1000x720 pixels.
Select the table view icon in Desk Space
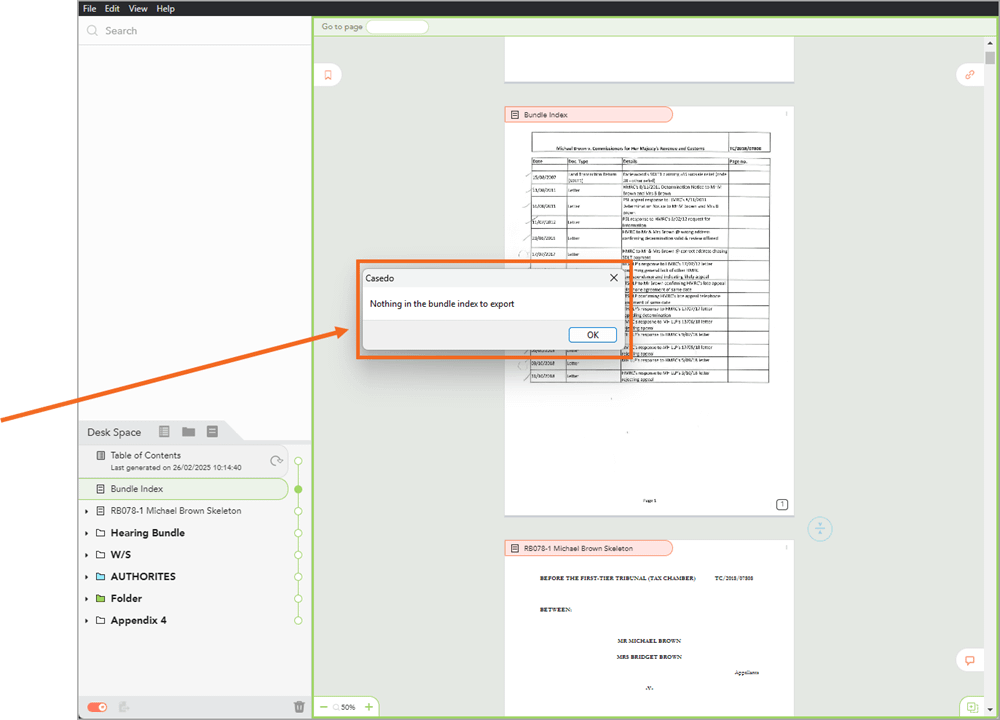tap(164, 431)
